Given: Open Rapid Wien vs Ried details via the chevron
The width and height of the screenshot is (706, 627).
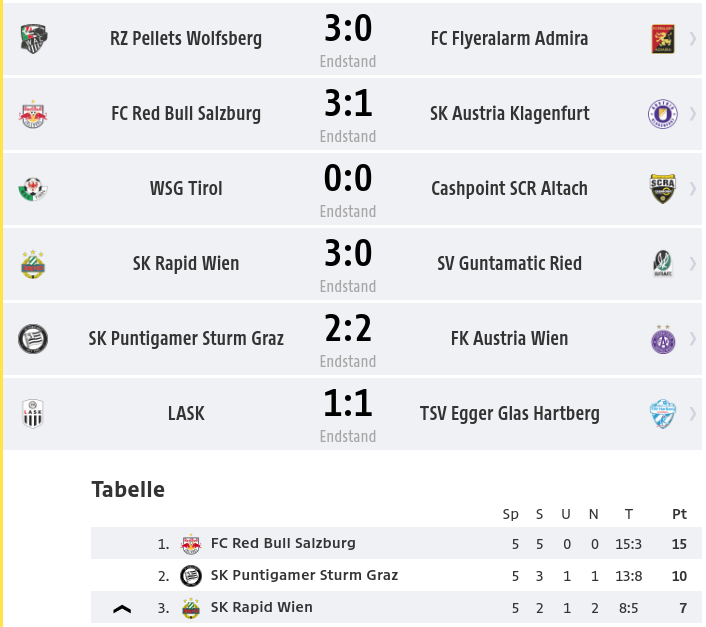Looking at the screenshot, I should pos(693,264).
